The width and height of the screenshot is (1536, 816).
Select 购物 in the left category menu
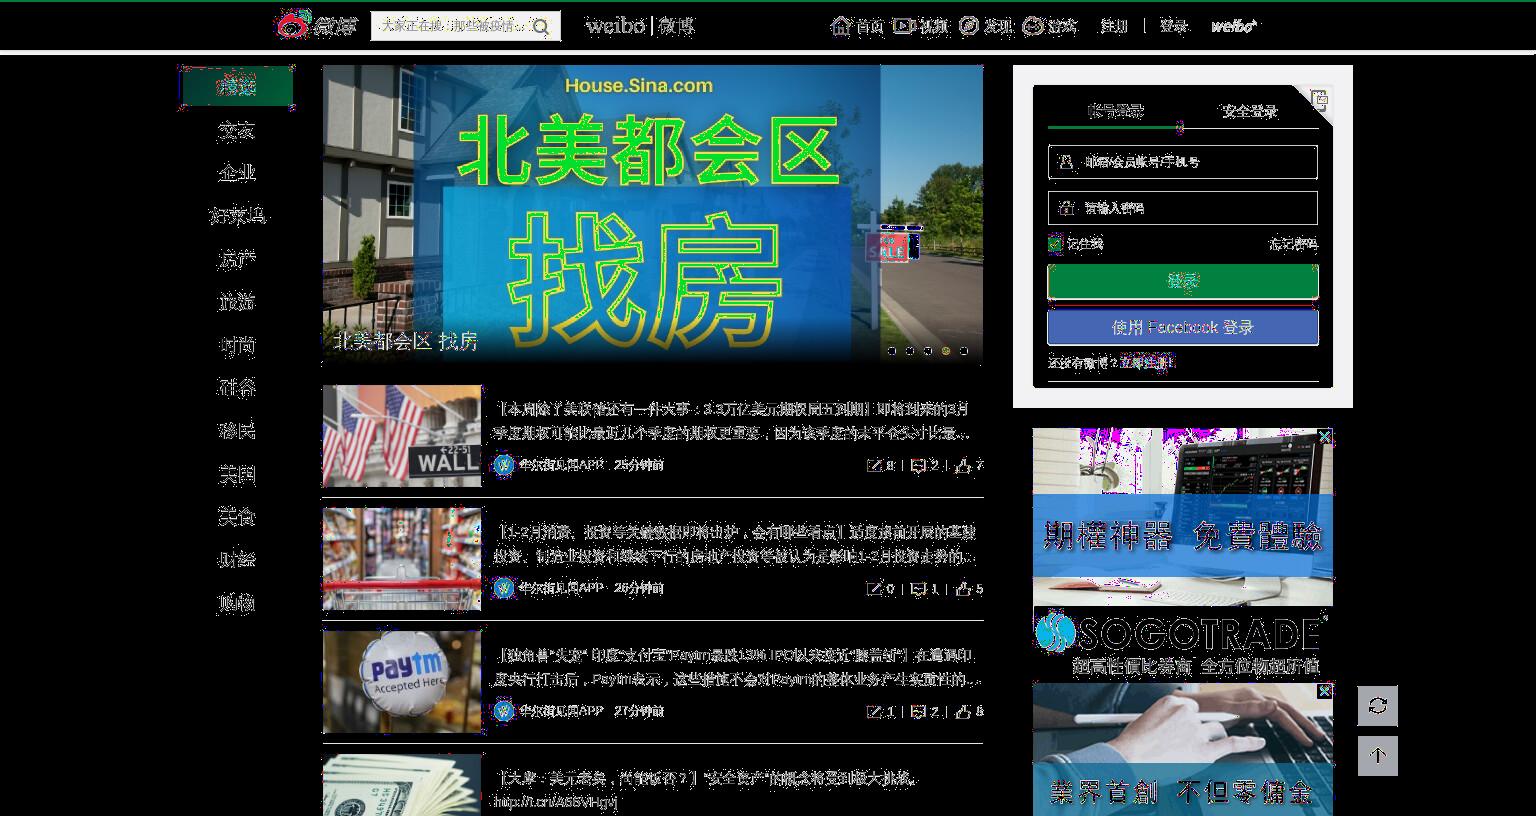click(x=237, y=603)
